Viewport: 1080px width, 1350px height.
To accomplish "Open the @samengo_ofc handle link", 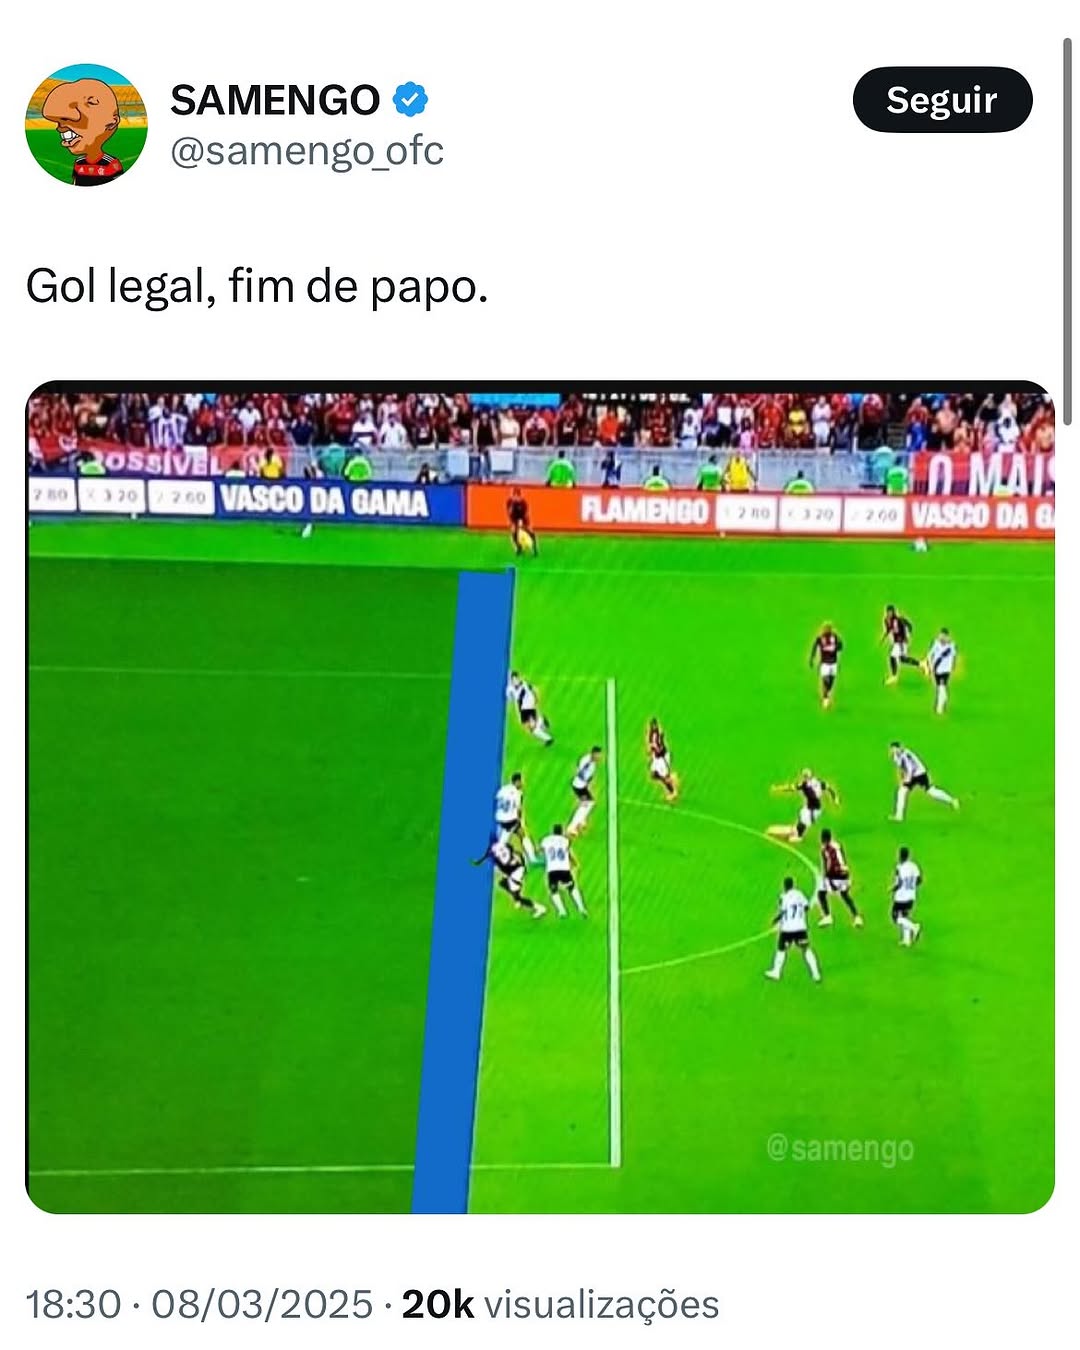I will [307, 151].
